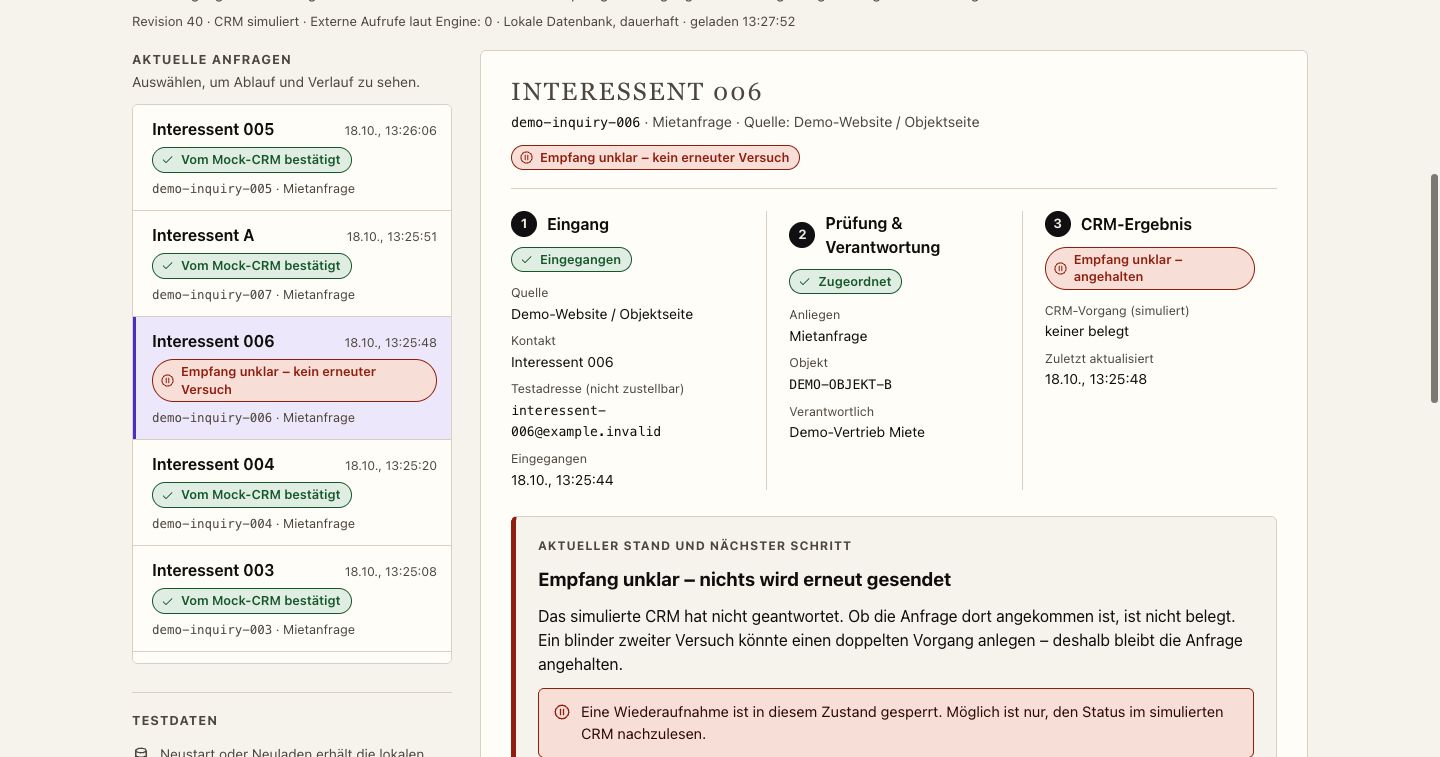Click the header 'Empfang unklar – kein erneuter Versuch' badge

click(655, 158)
